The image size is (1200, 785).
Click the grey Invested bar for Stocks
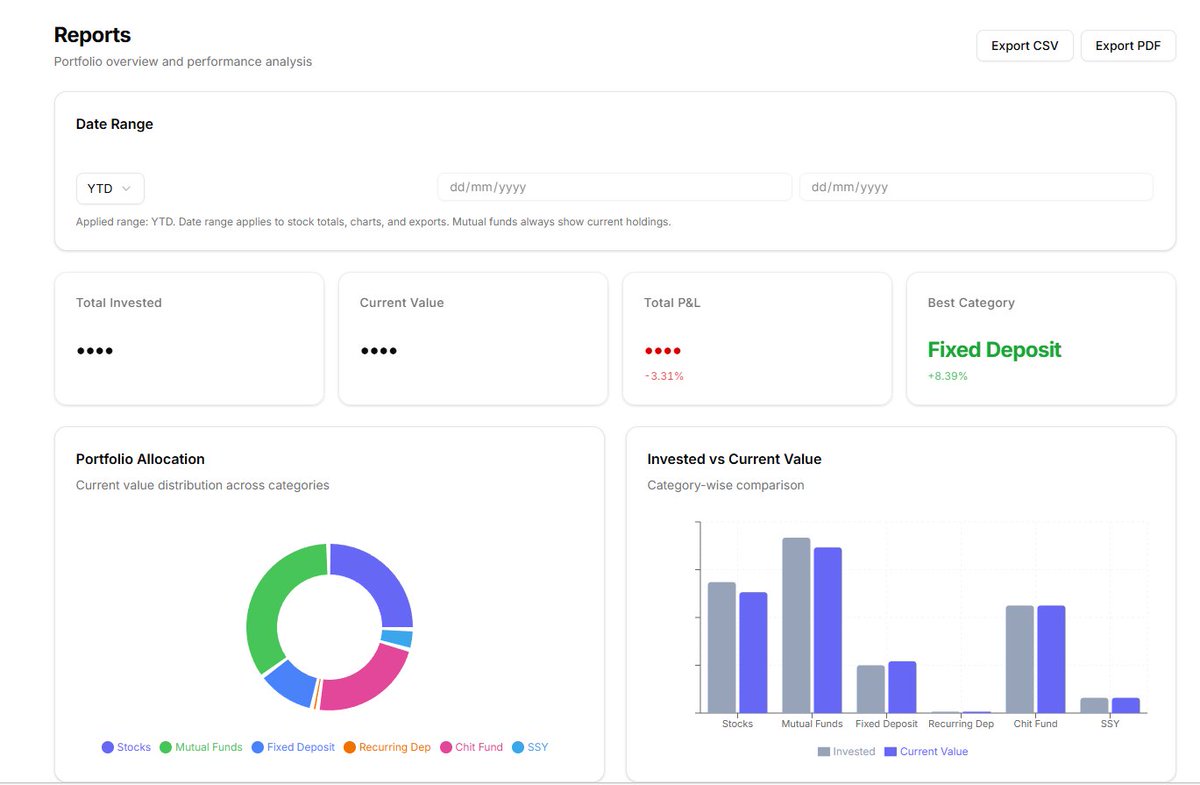tap(722, 647)
